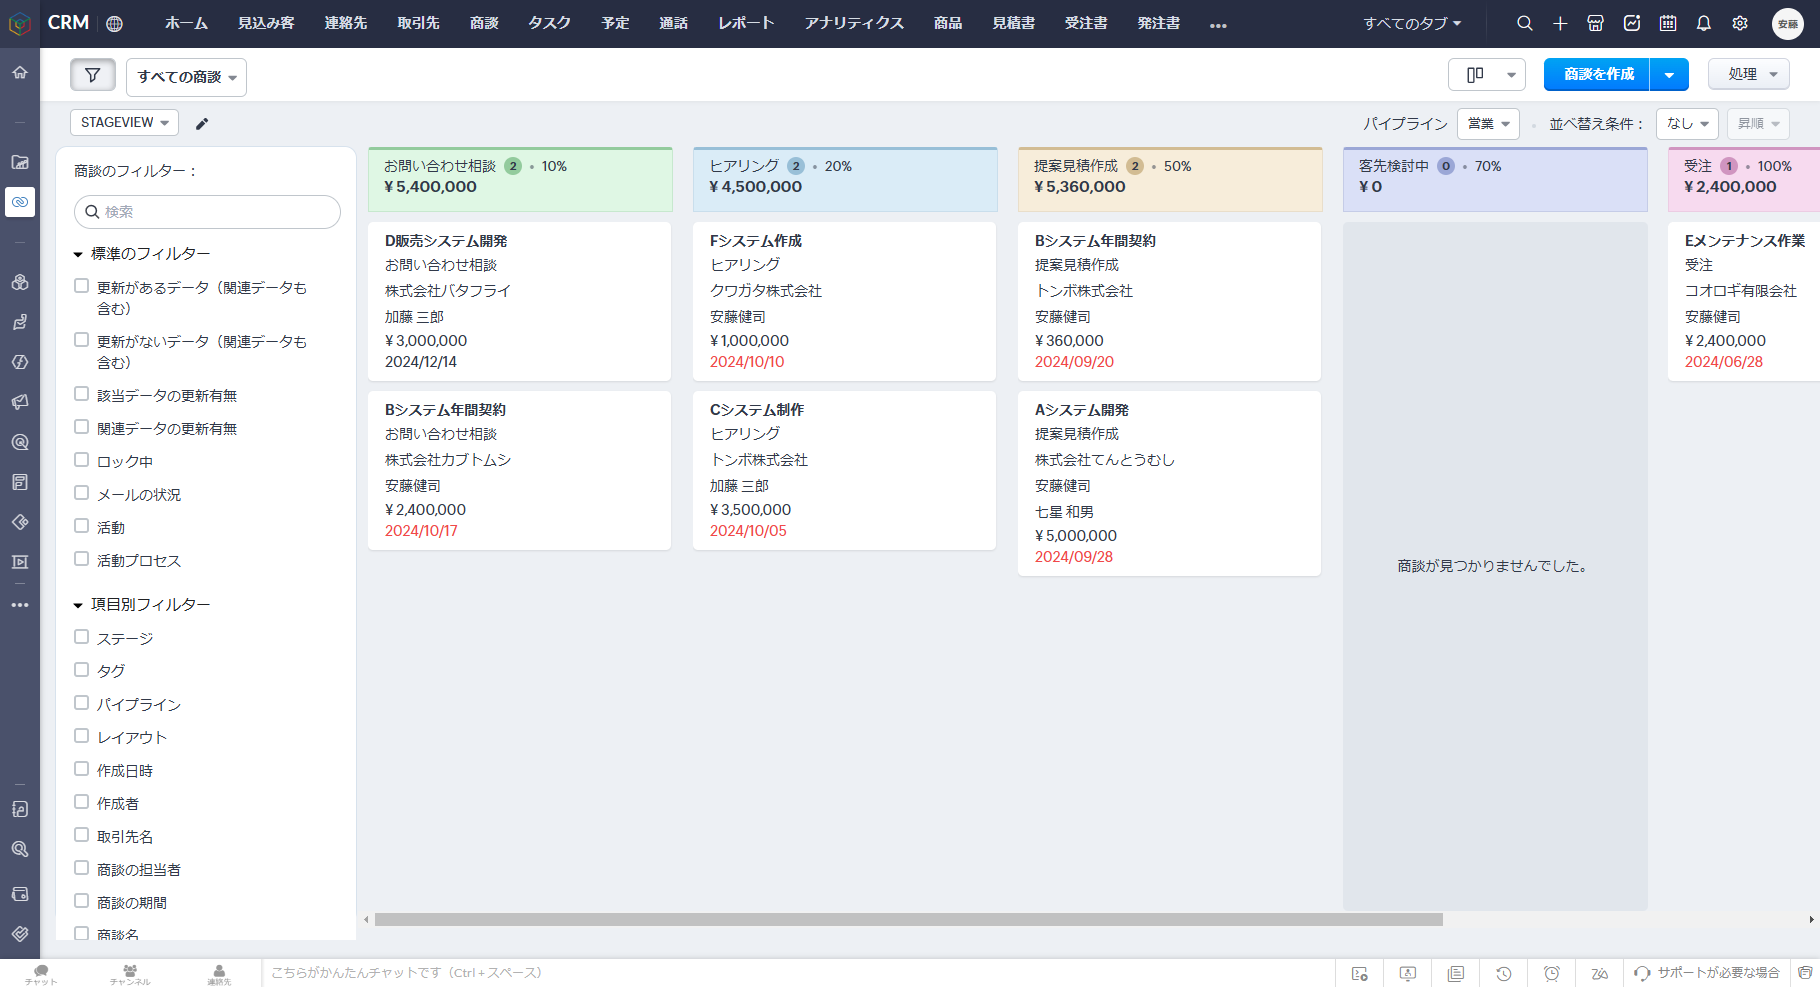Image resolution: width=1820 pixels, height=987 pixels.
Task: Check 取引先名 field filter checkbox
Action: coord(82,835)
